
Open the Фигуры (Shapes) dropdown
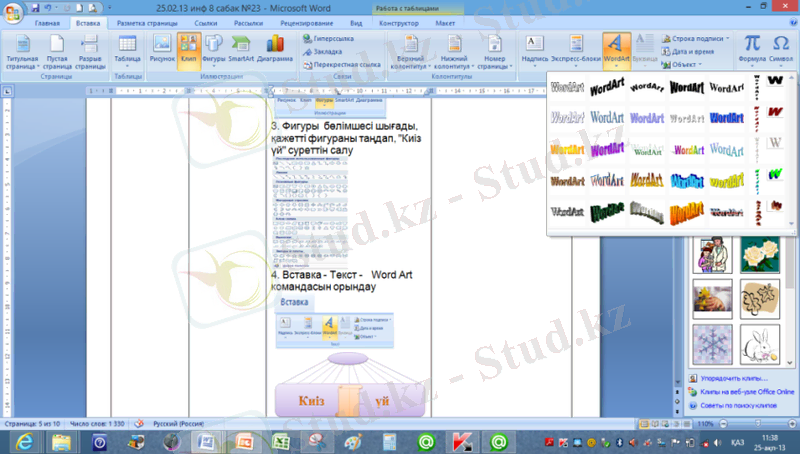tap(213, 48)
